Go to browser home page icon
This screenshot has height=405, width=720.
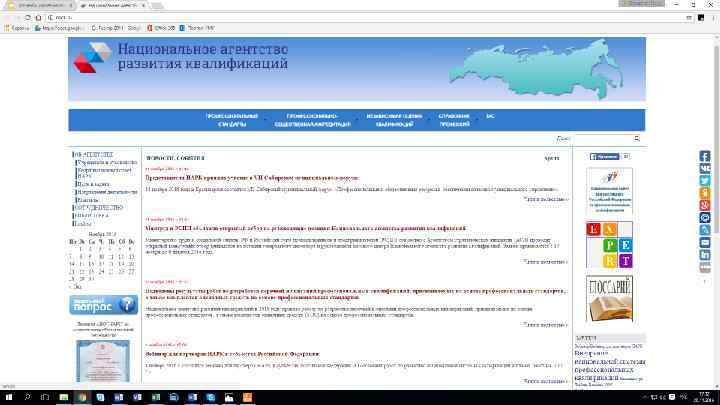coord(39,17)
